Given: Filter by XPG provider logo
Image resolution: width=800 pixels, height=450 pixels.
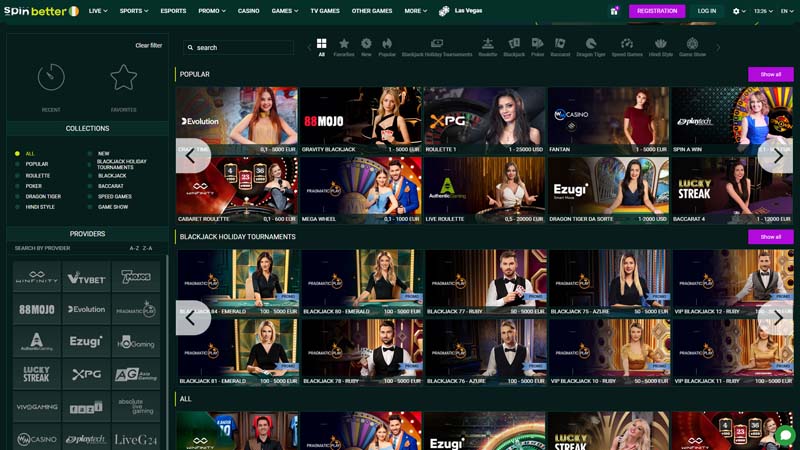Looking at the screenshot, I should (x=86, y=374).
